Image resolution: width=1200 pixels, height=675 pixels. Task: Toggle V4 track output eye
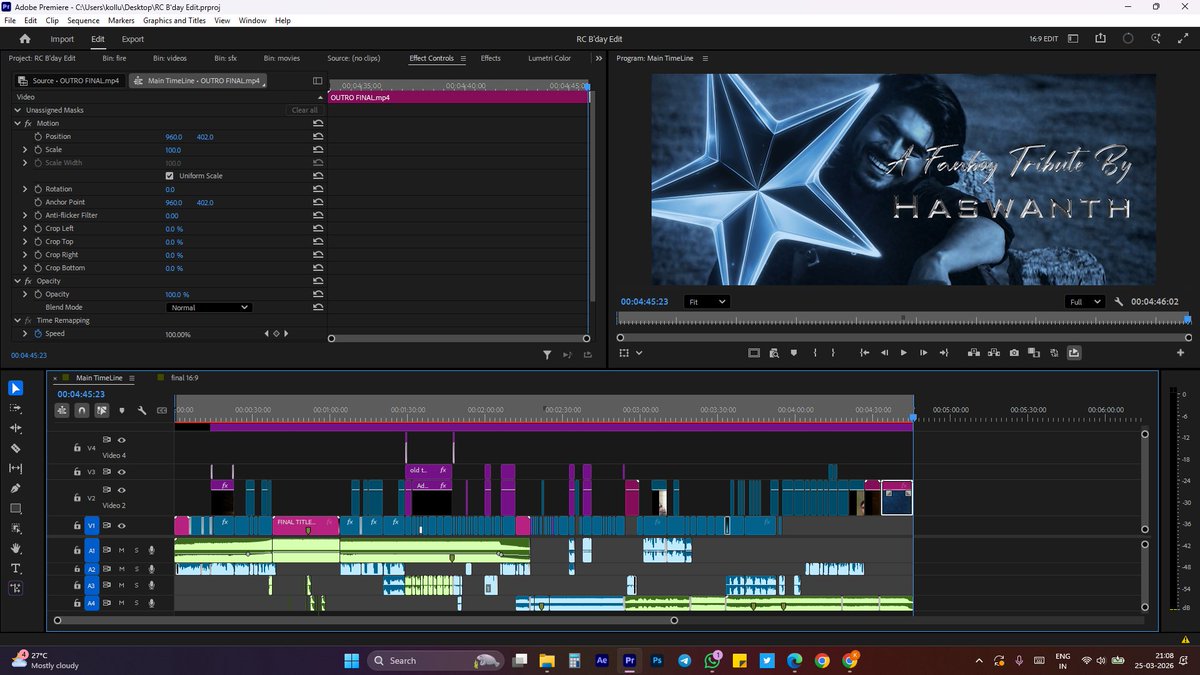[x=122, y=439]
